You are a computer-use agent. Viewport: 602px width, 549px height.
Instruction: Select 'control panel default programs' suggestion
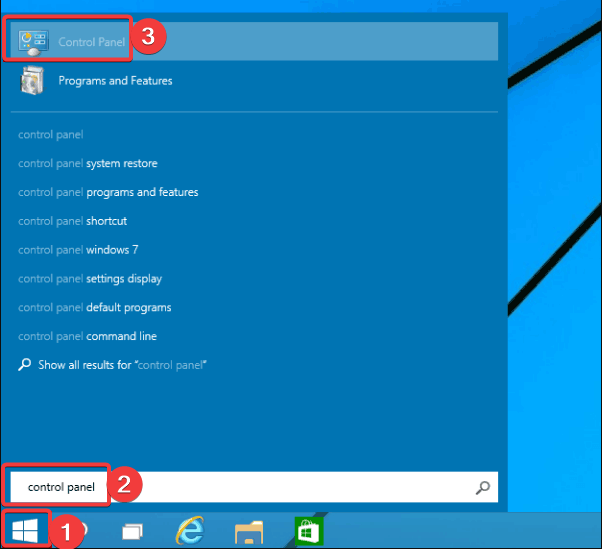point(94,308)
